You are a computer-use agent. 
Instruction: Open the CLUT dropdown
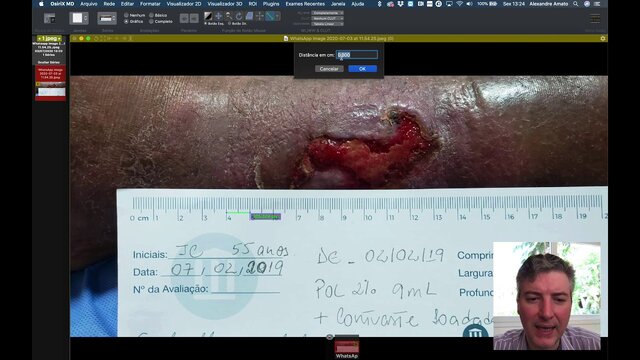[x=327, y=18]
